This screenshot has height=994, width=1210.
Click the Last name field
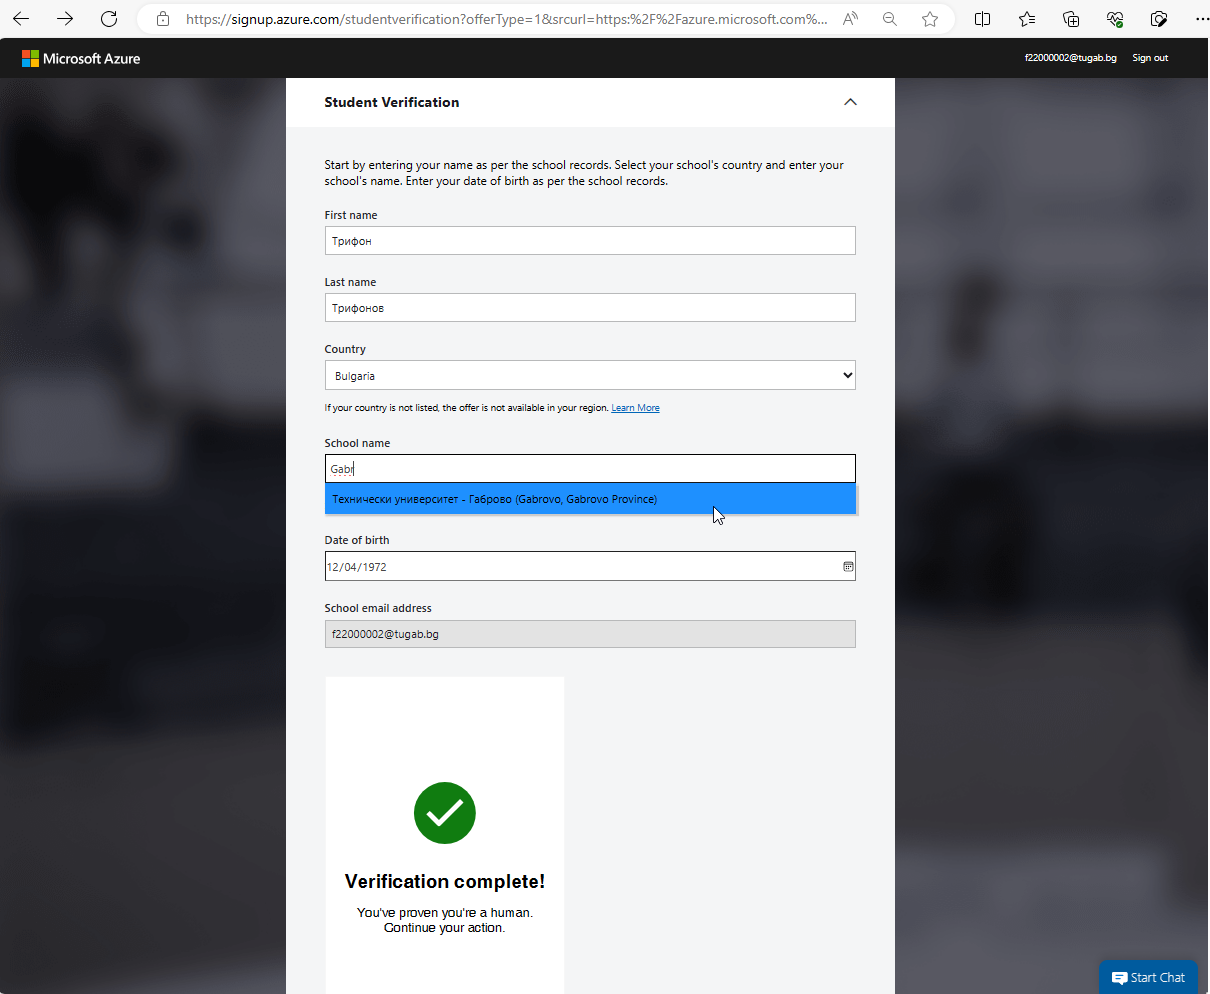[x=590, y=307]
